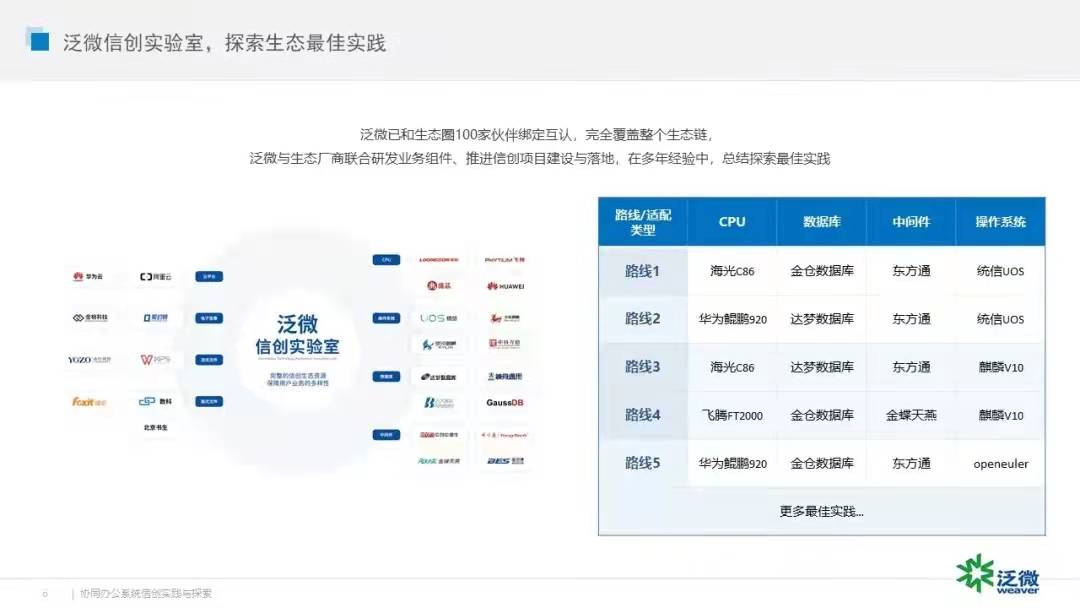Click the Loongson logo
The height and width of the screenshot is (608, 1080).
[439, 260]
